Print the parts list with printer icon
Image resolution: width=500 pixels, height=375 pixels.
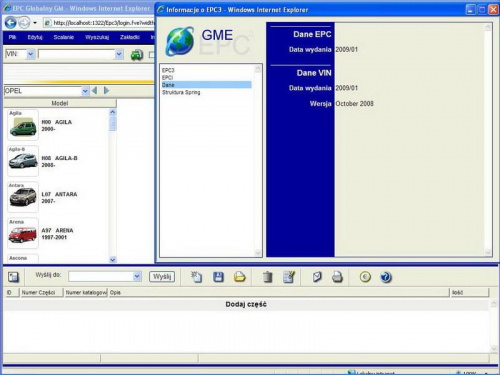tap(337, 277)
